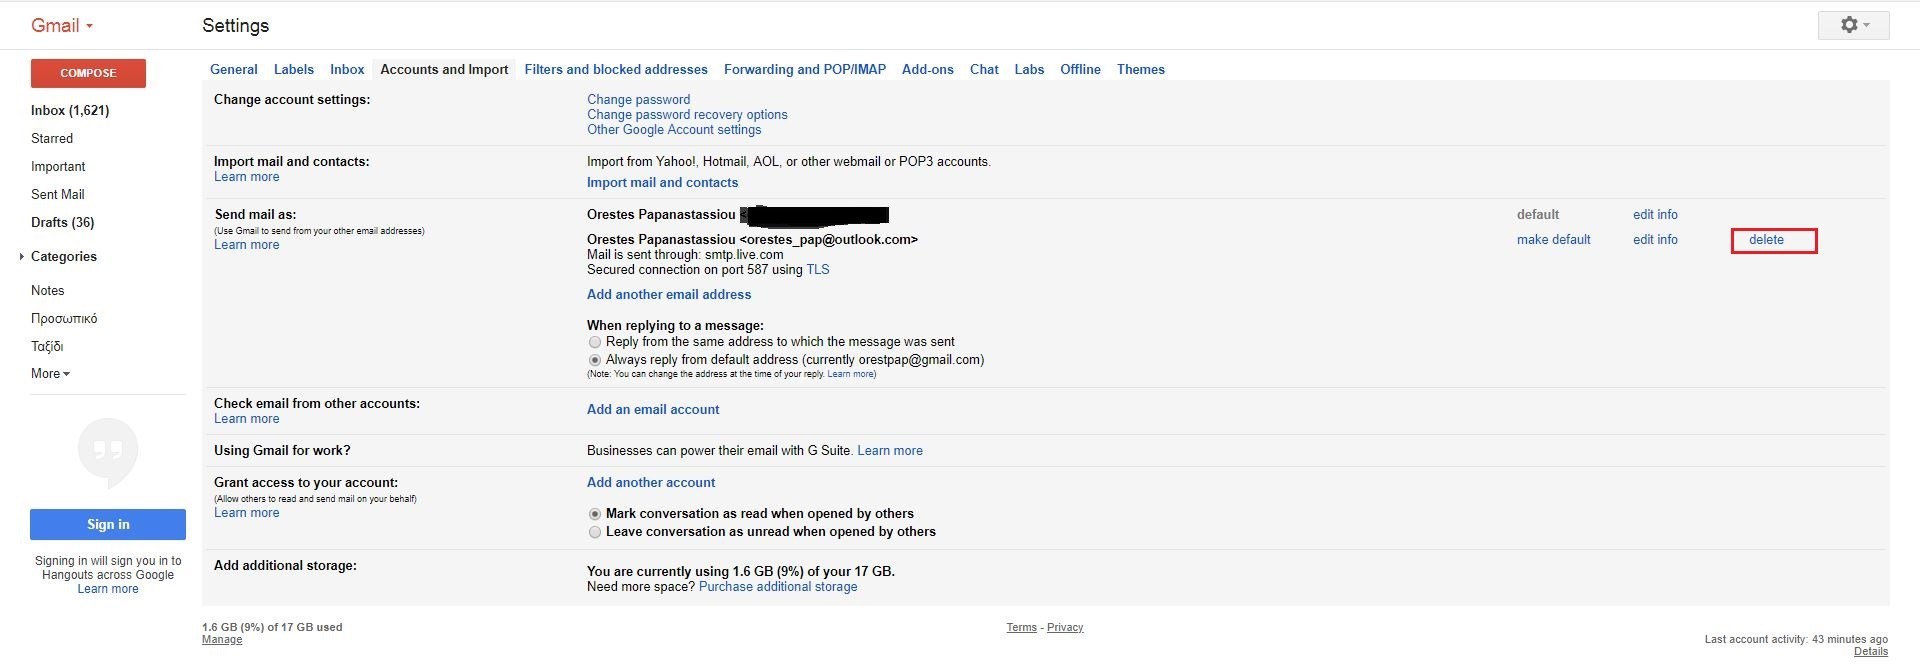The image size is (1920, 670).
Task: Click the red Compose button
Action: pos(88,73)
